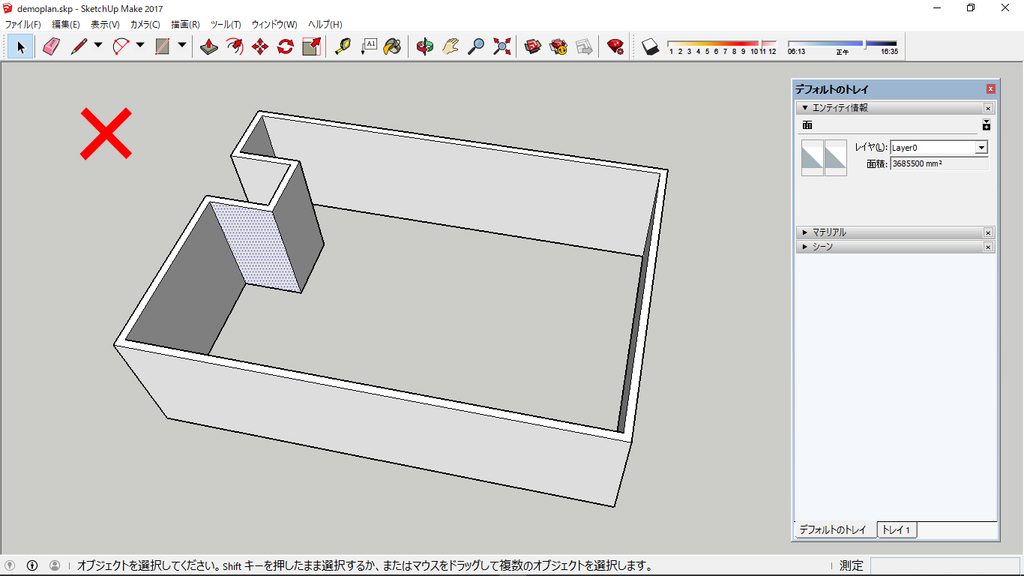Click the back face material swatch
1024x576 pixels.
coord(835,157)
